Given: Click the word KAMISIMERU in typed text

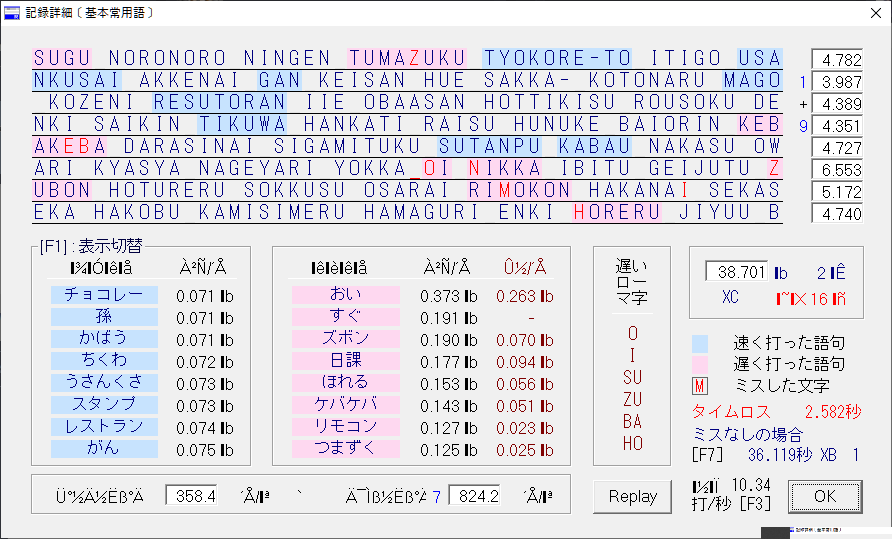Looking at the screenshot, I should click(x=272, y=212).
